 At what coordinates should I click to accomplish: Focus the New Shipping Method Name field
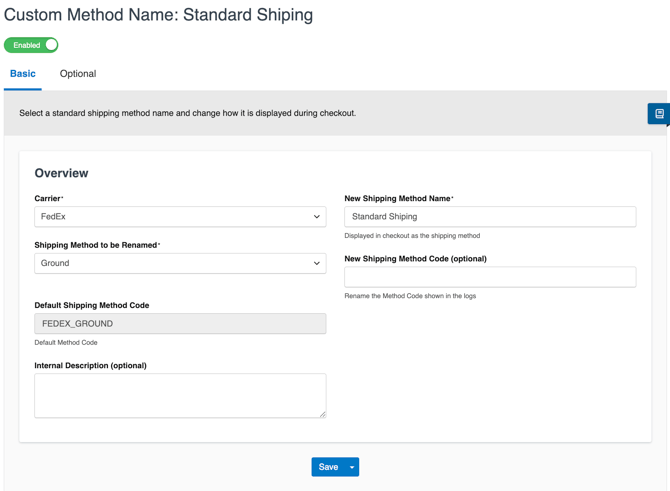click(x=490, y=217)
